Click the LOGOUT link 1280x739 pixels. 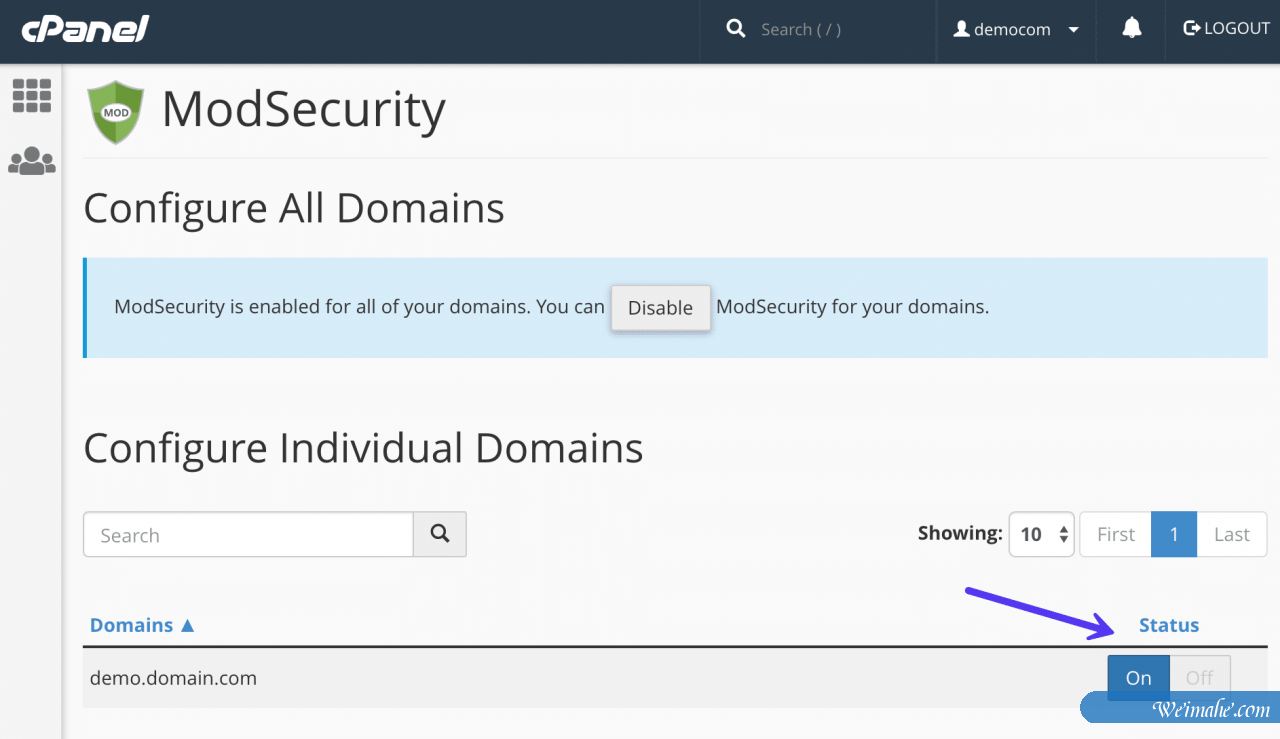[1226, 29]
